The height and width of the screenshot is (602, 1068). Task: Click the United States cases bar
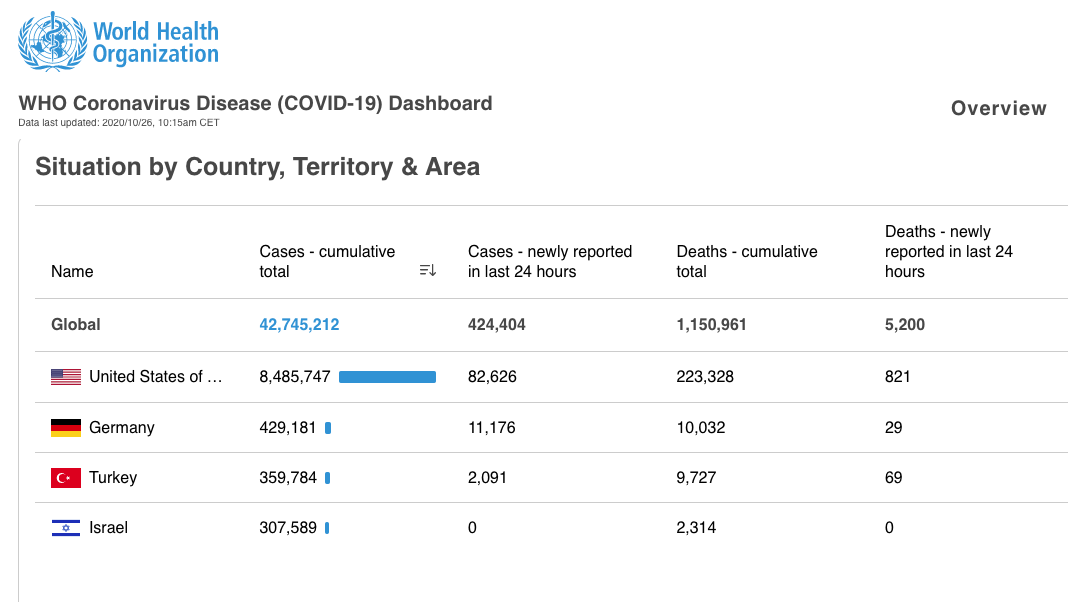tap(388, 377)
